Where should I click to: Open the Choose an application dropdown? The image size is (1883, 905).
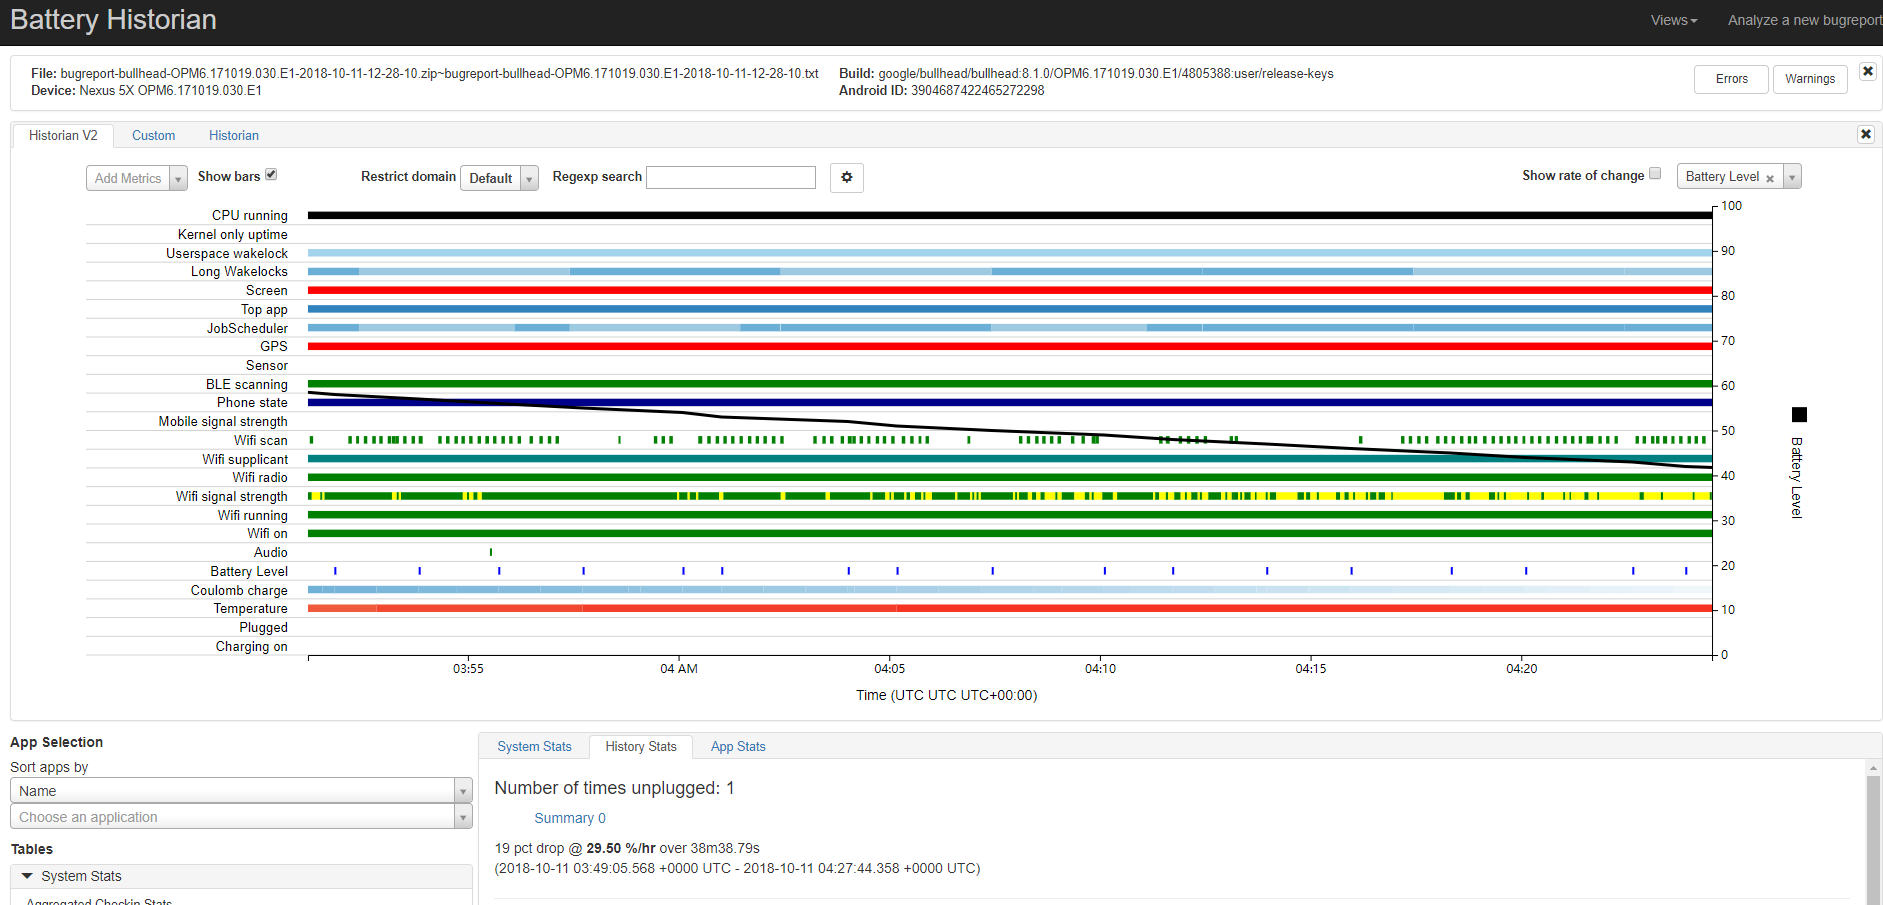coord(241,816)
